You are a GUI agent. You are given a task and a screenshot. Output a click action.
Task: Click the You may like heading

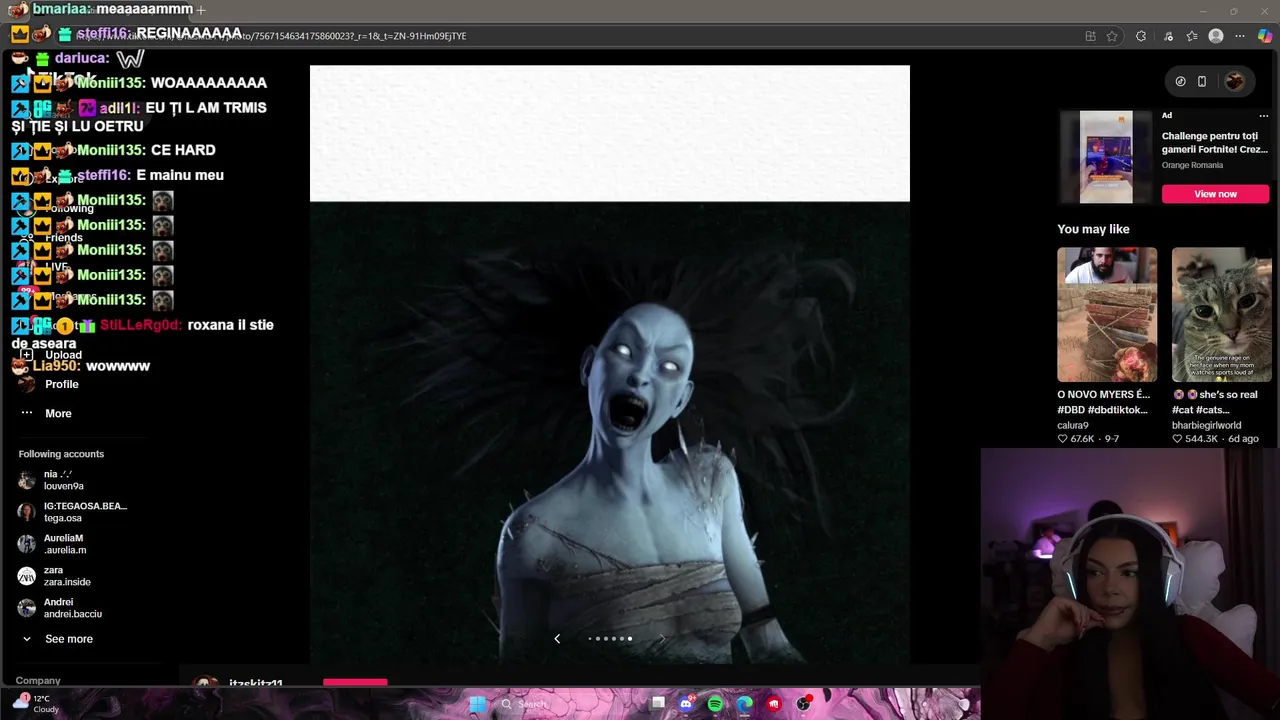click(1093, 229)
